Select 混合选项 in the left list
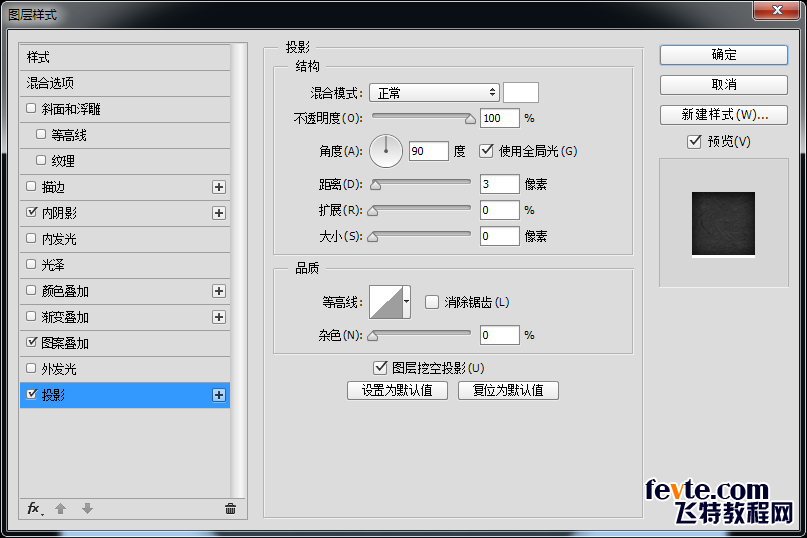This screenshot has width=807, height=538. click(x=125, y=83)
